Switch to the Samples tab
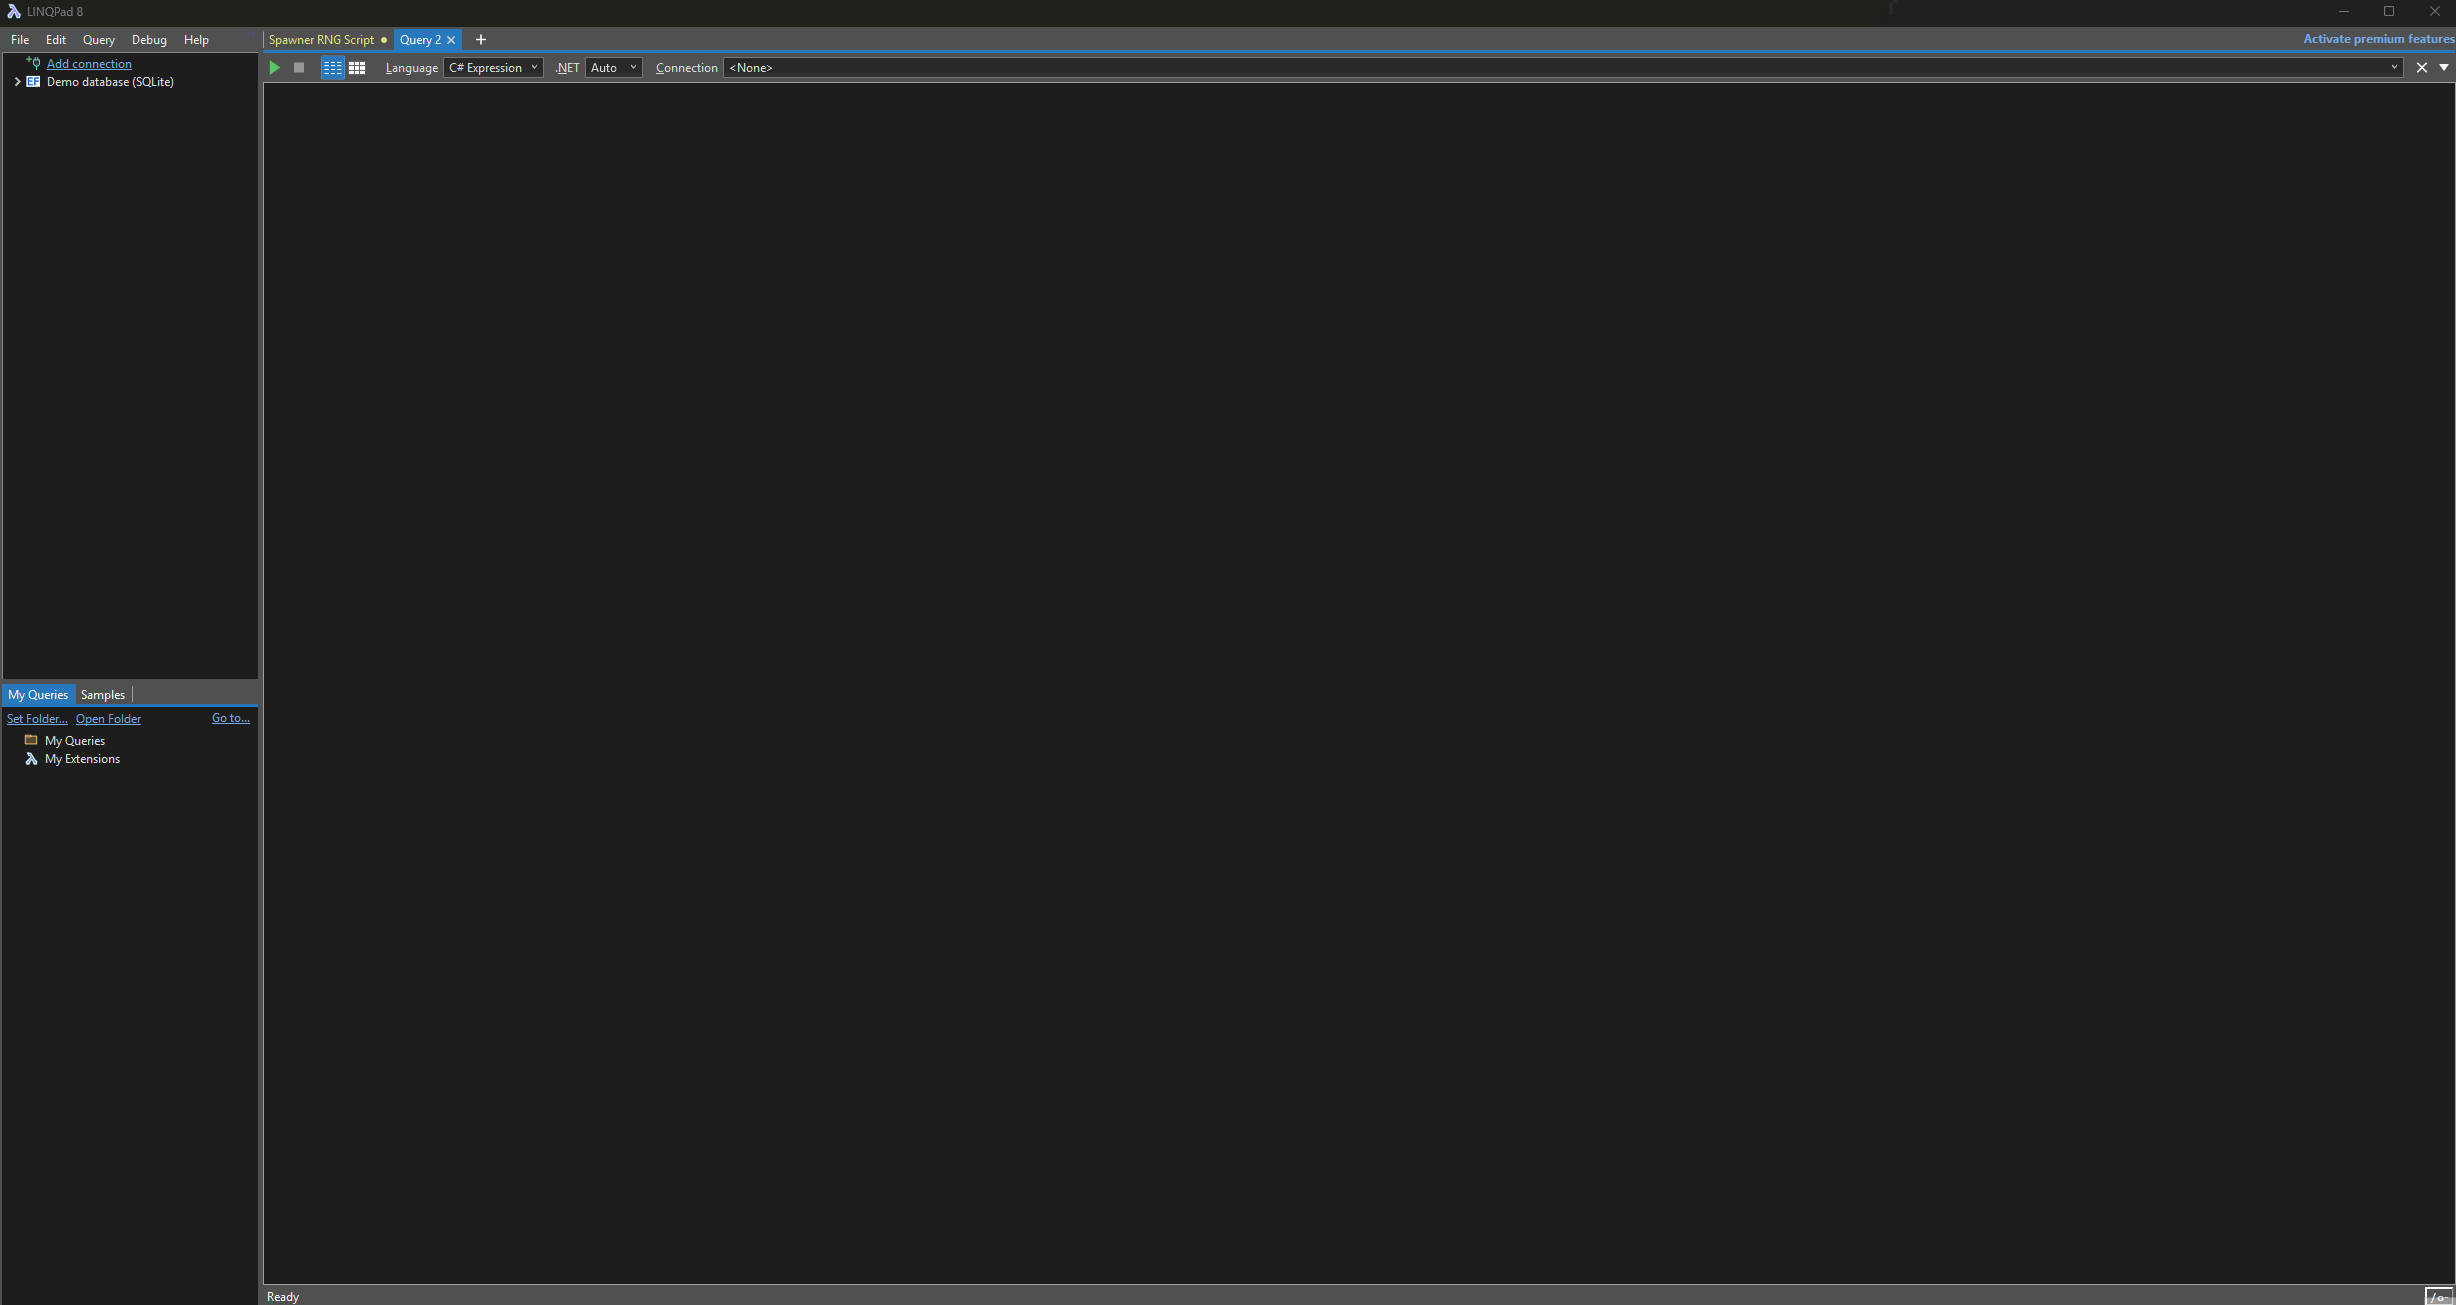Screen dimensions: 2456x1305 point(102,695)
